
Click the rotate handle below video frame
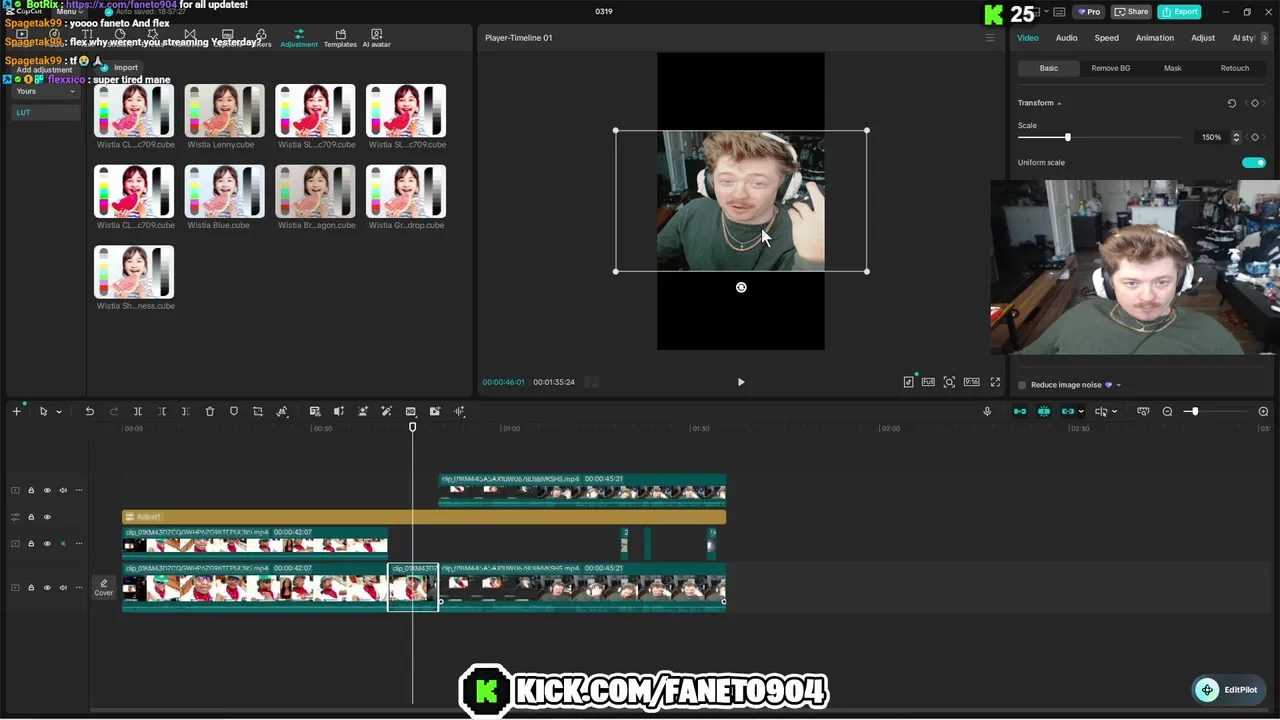coord(741,287)
